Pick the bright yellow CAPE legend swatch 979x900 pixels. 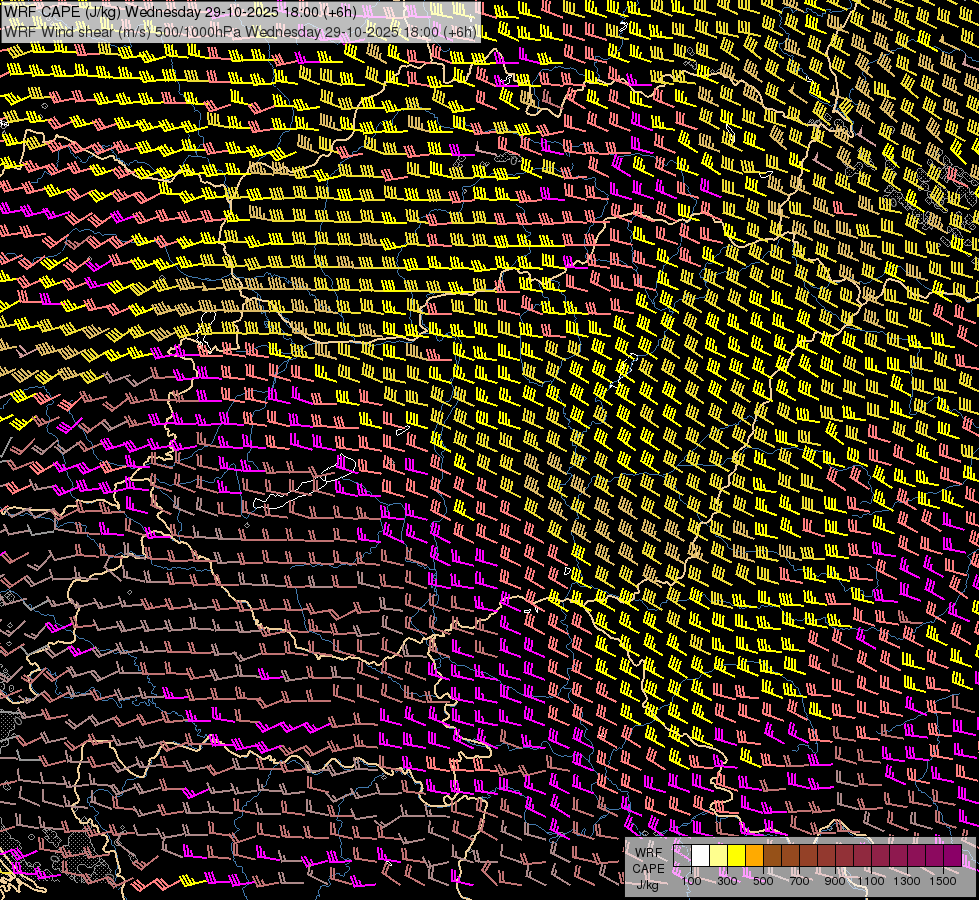(x=737, y=856)
